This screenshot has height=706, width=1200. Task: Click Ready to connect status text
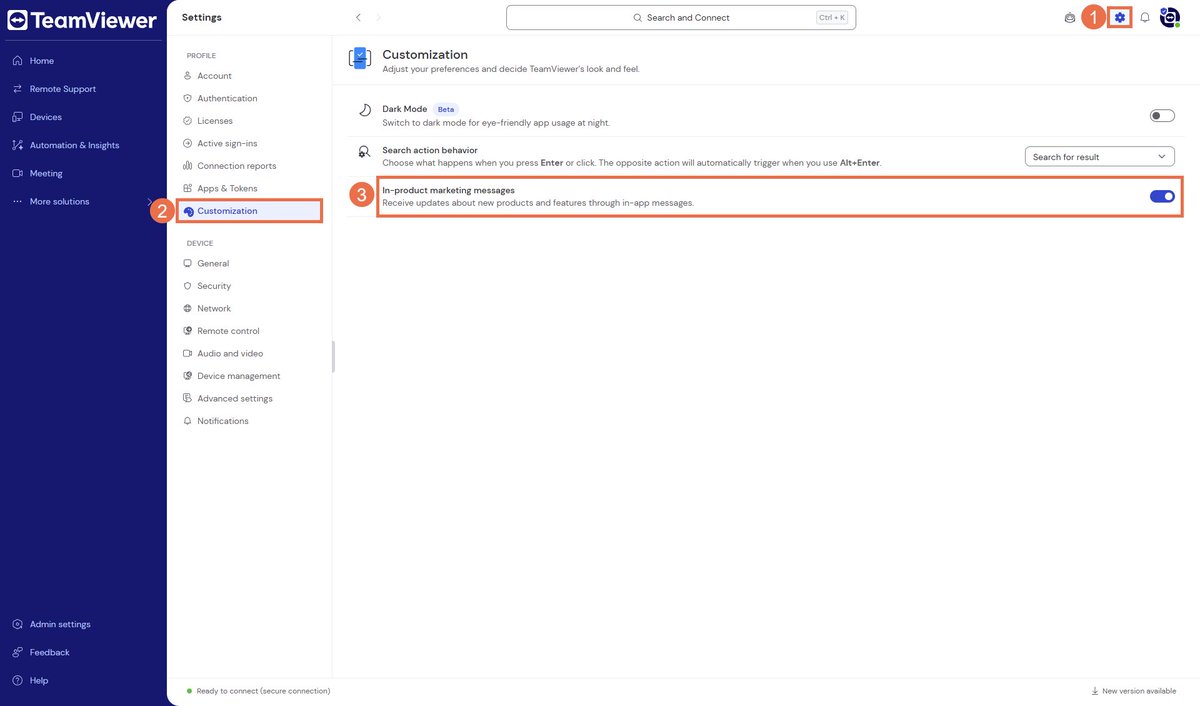click(x=263, y=691)
